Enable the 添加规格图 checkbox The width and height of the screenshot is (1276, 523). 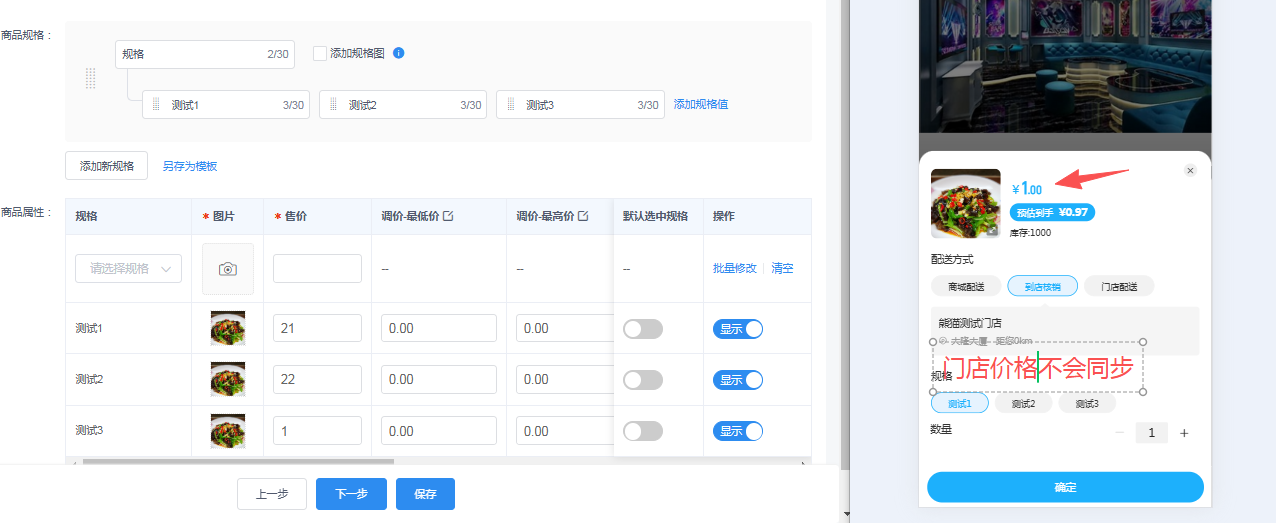[320, 54]
